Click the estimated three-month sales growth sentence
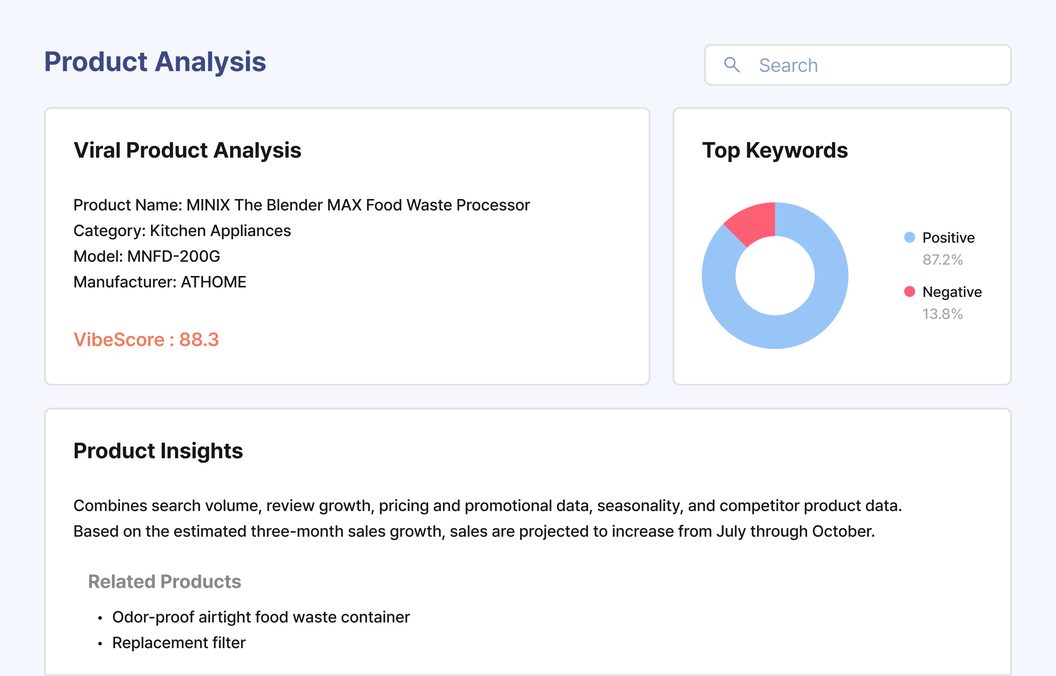The image size is (1056, 676). (x=474, y=531)
